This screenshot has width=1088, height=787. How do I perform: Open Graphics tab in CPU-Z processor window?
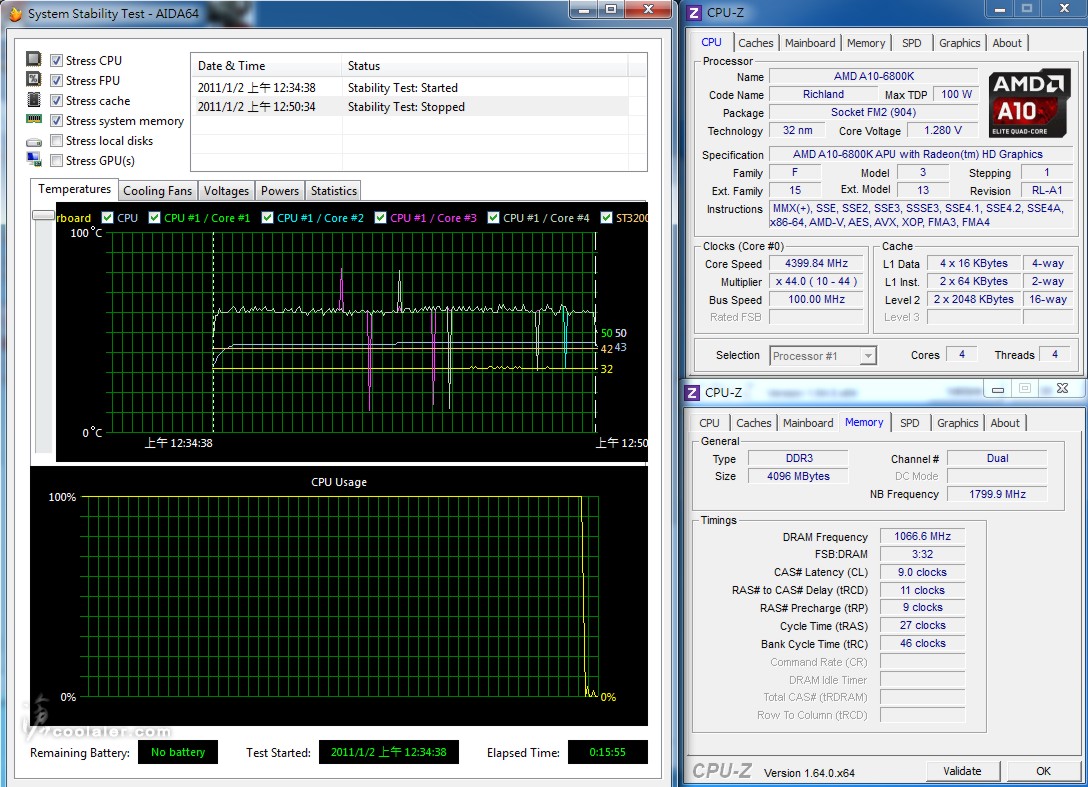[x=960, y=43]
